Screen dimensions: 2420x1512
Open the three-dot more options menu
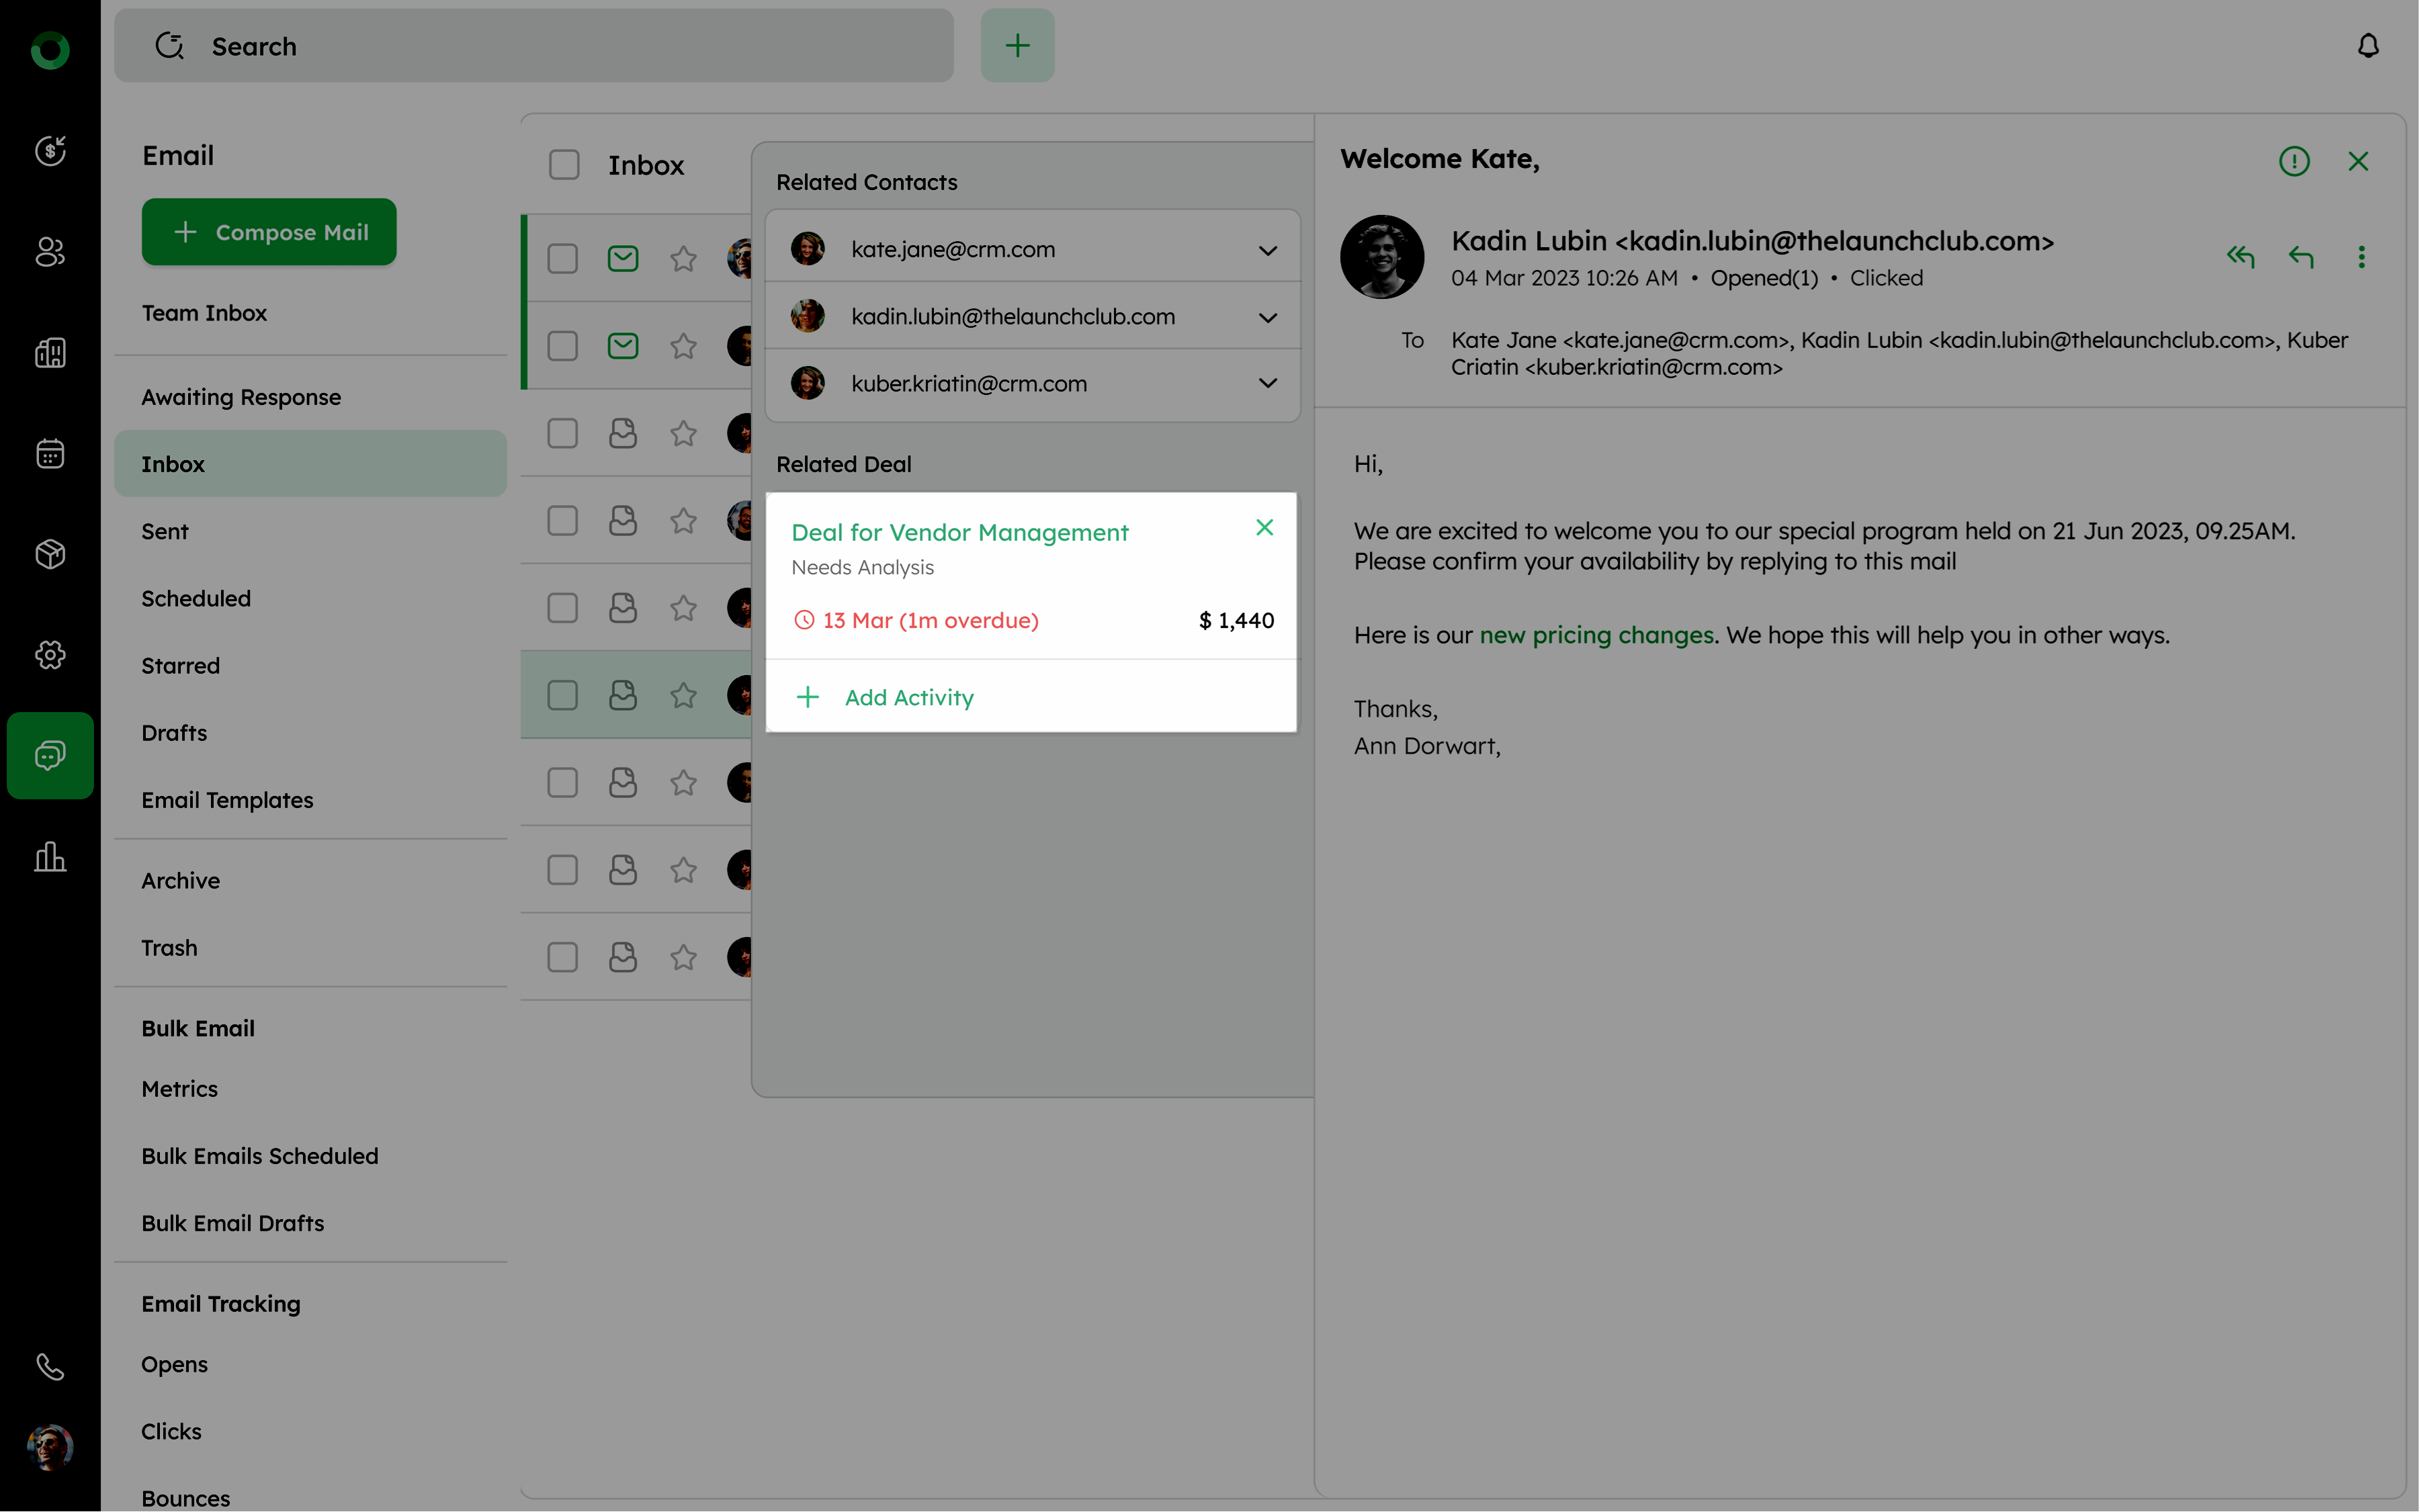(x=2362, y=257)
